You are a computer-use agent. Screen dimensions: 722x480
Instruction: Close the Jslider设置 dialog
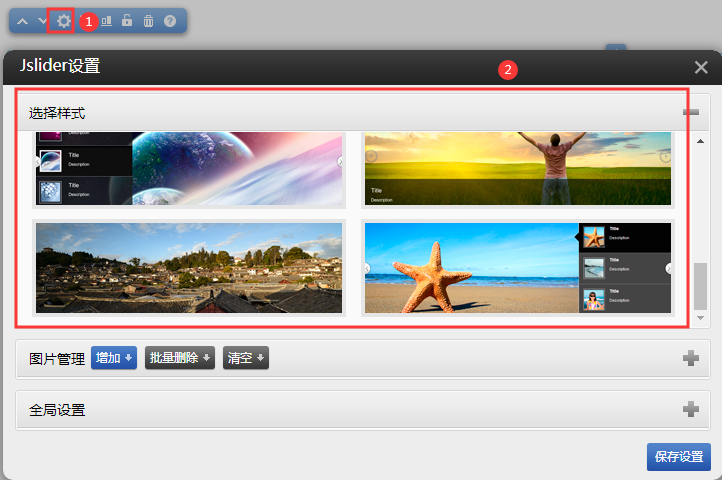tap(701, 68)
